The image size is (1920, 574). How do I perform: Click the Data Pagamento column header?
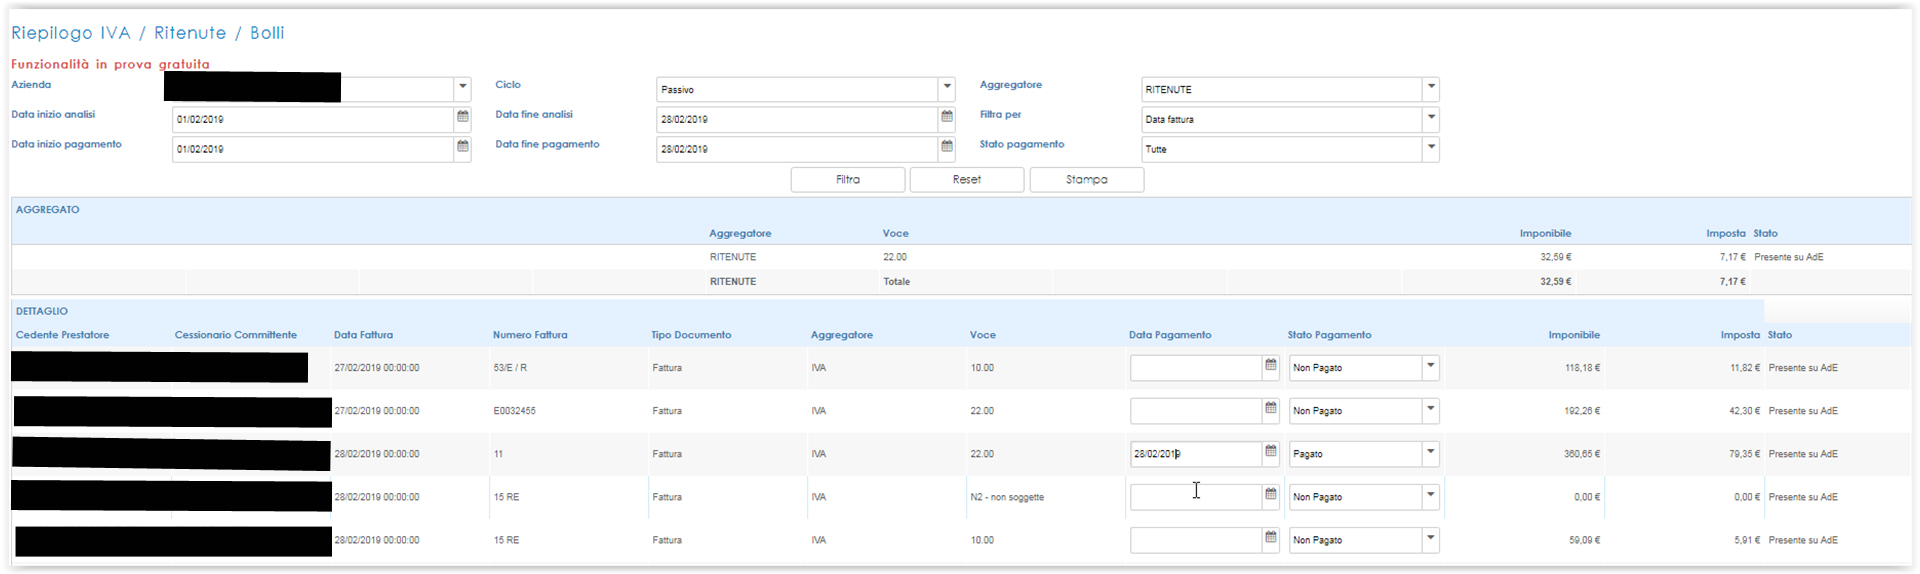pos(1170,335)
